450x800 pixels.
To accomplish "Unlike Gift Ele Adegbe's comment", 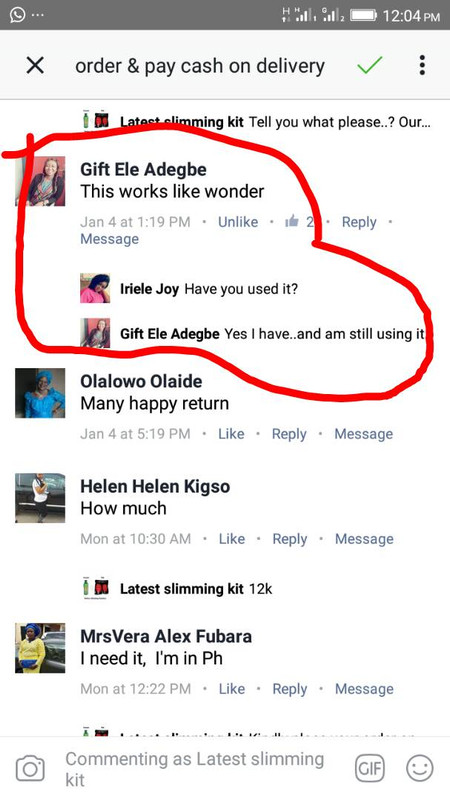I will click(238, 222).
